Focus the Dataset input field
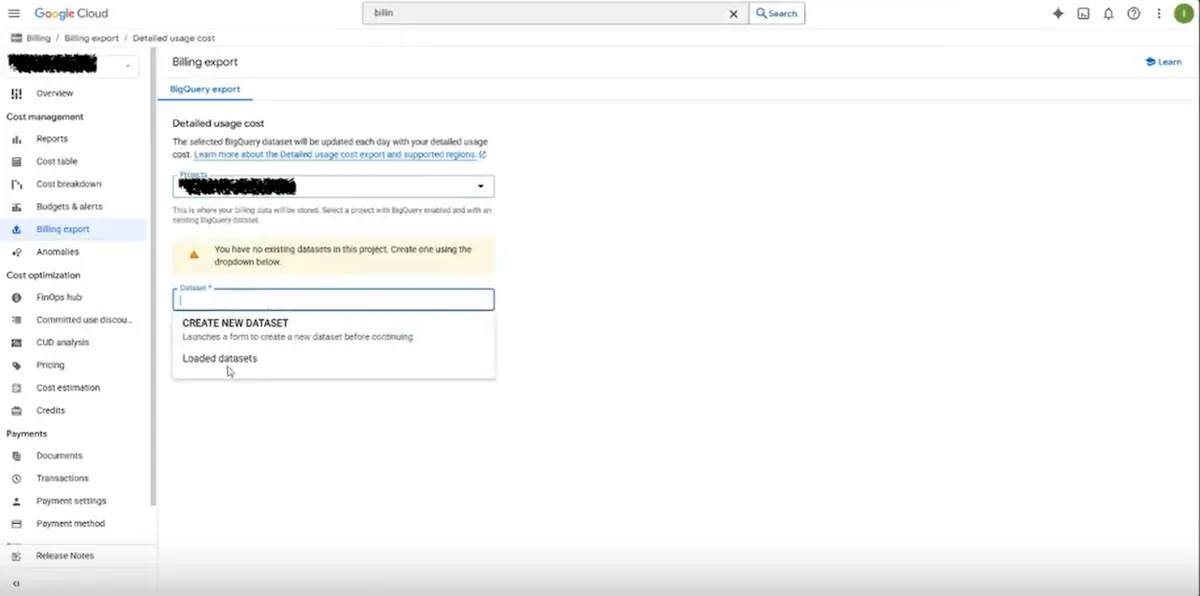Screen dimensions: 1200x596 point(333,299)
